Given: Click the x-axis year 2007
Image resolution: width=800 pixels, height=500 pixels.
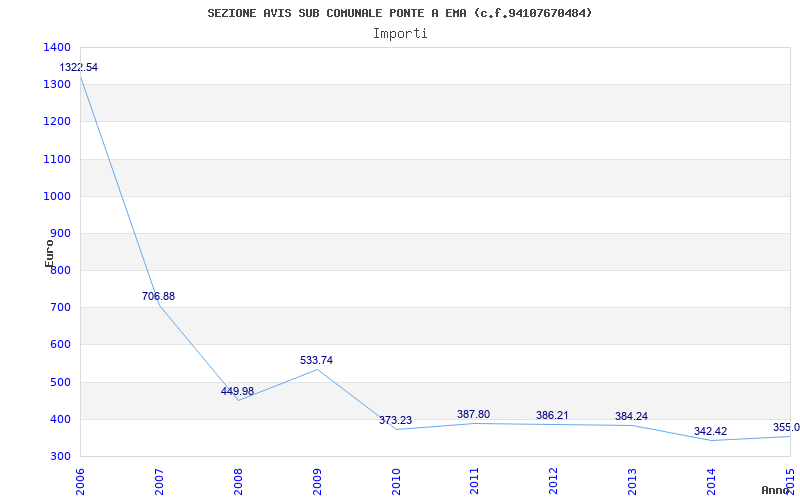Looking at the screenshot, I should click(159, 481).
